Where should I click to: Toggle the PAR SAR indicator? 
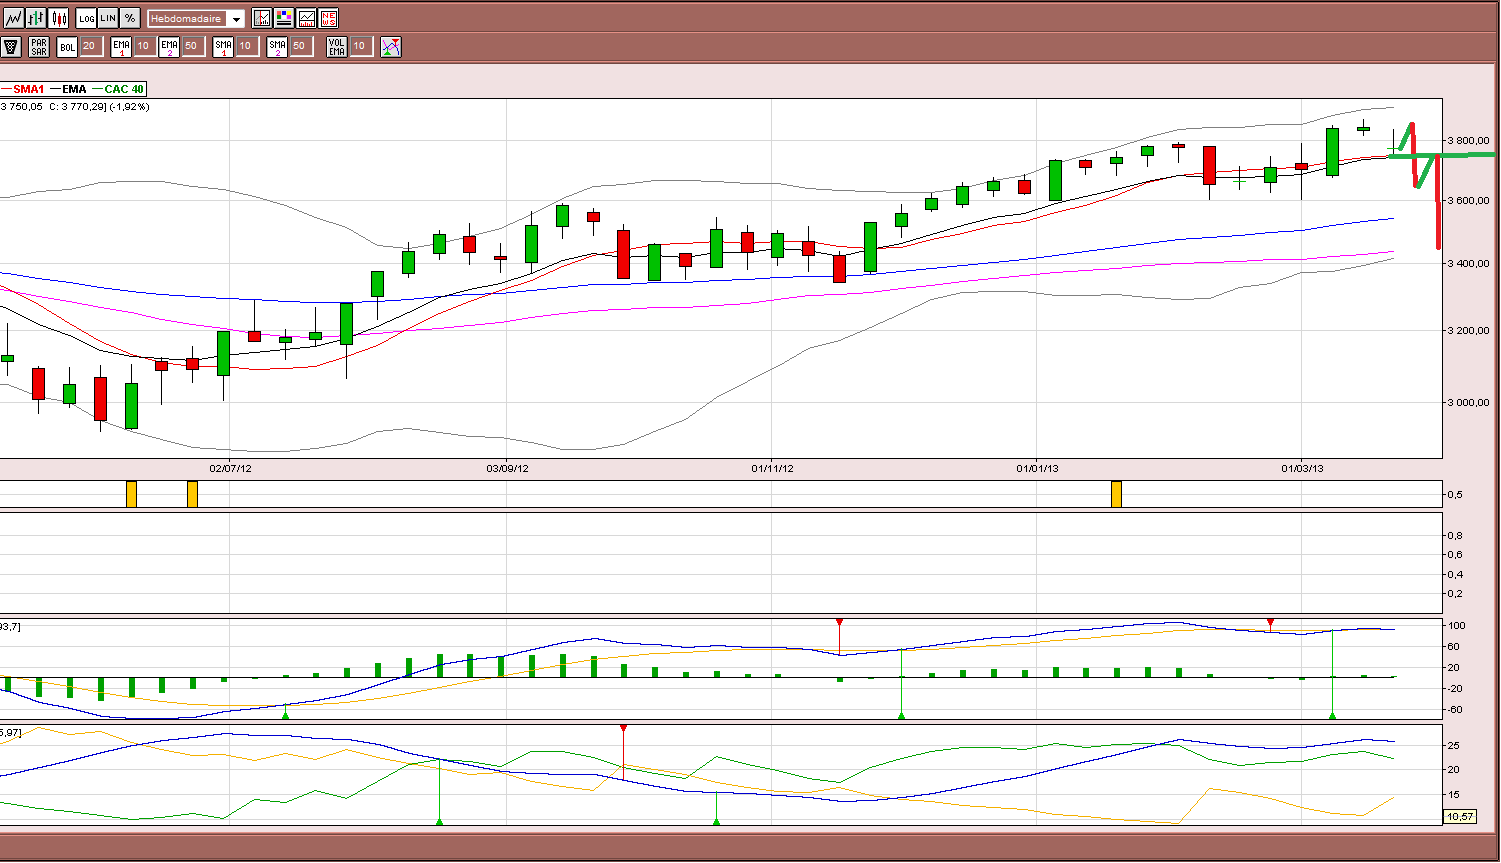click(39, 46)
